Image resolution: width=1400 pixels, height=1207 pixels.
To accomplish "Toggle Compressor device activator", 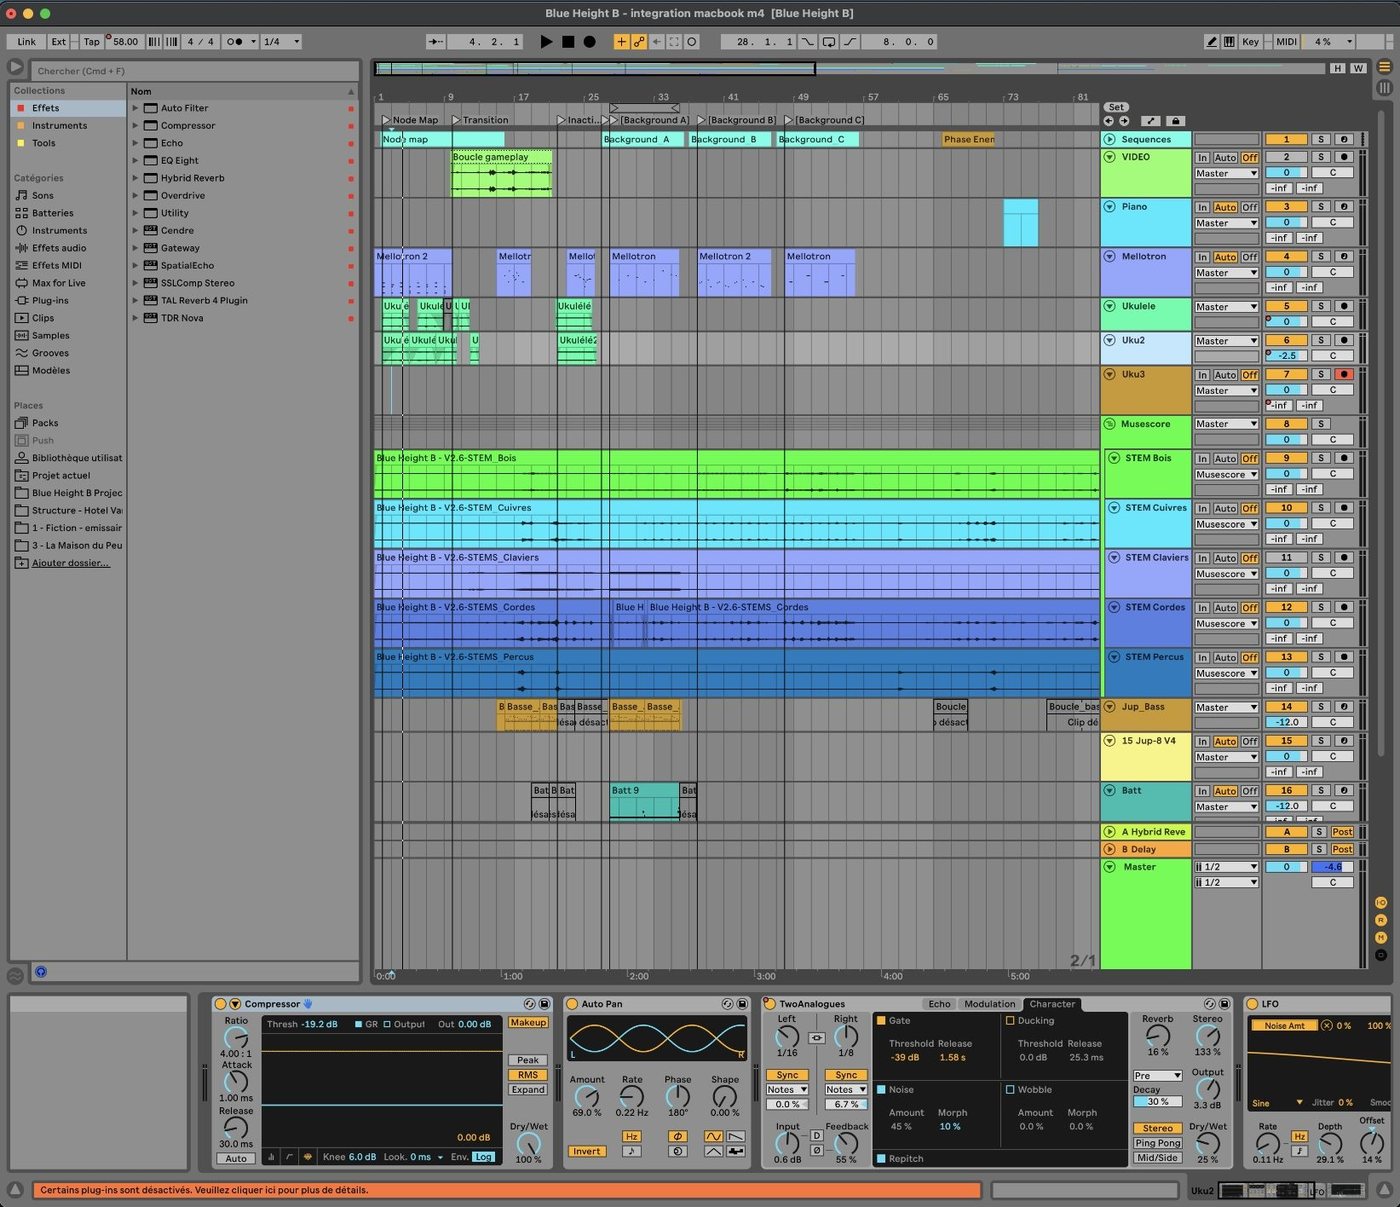I will [x=220, y=1003].
